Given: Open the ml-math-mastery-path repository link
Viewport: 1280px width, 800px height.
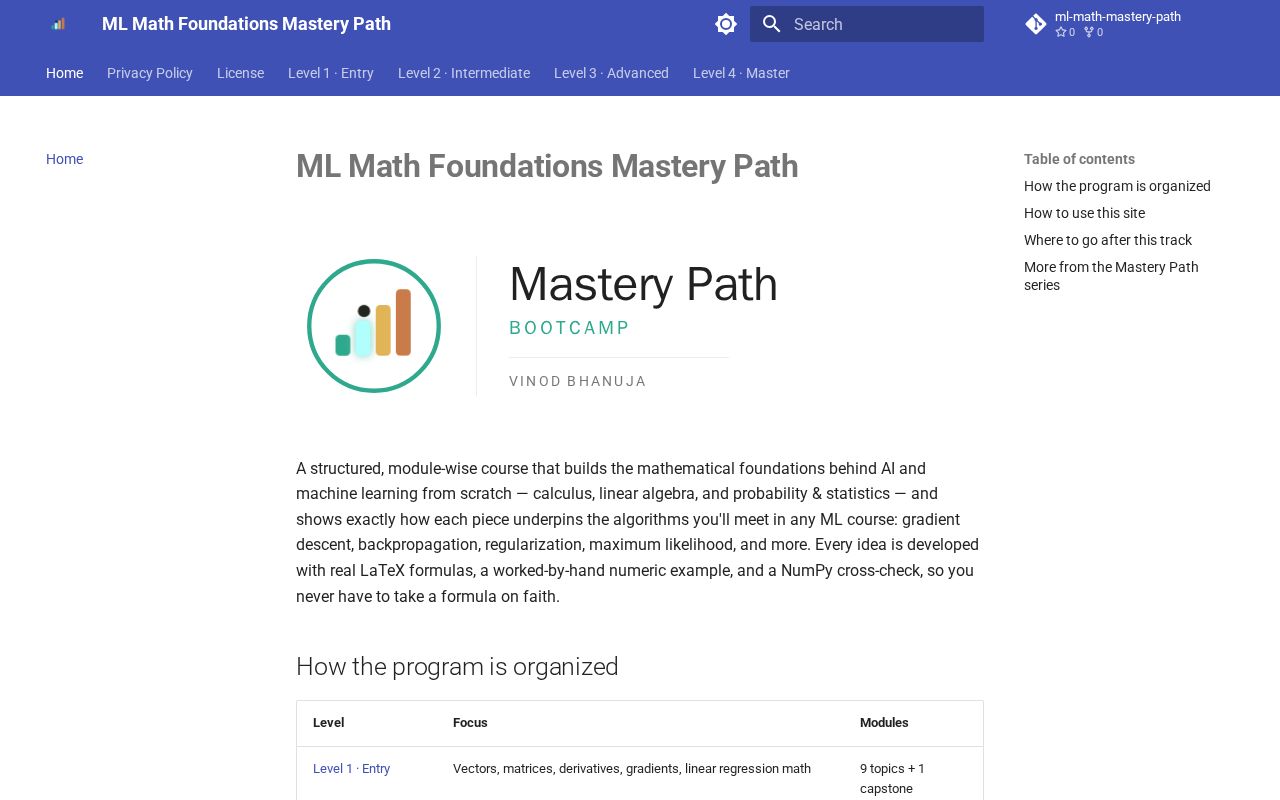Looking at the screenshot, I should tap(1117, 24).
